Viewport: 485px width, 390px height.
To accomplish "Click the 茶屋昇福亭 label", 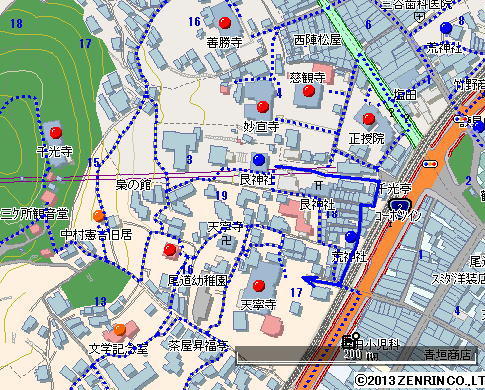I will [198, 346].
